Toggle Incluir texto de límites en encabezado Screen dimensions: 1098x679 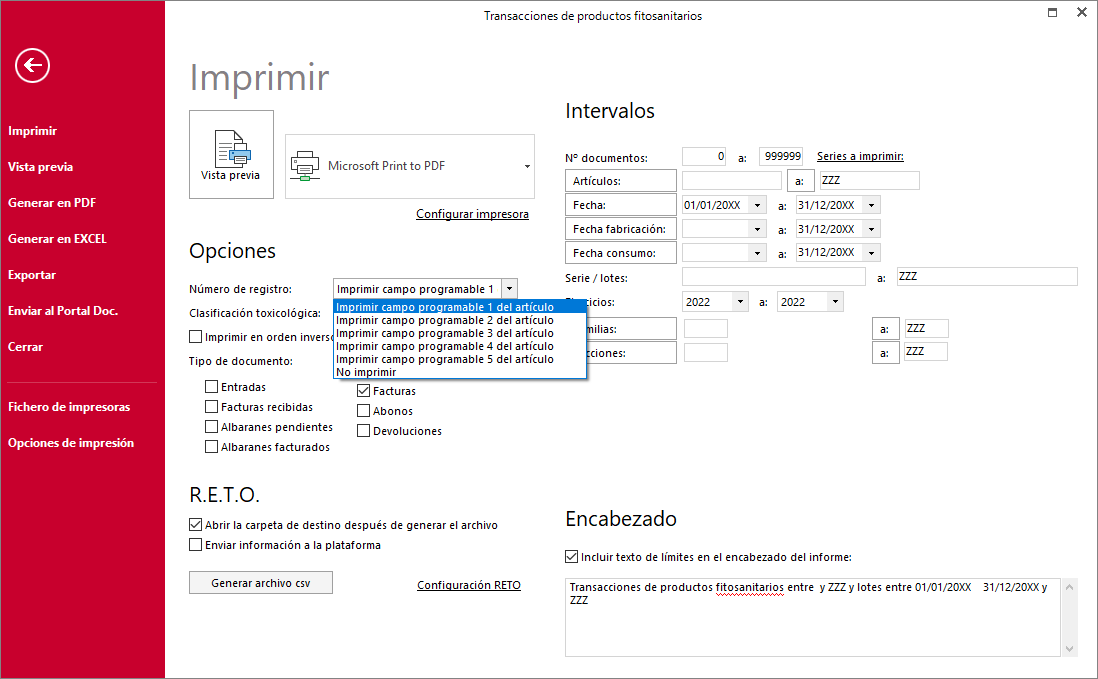[571, 556]
